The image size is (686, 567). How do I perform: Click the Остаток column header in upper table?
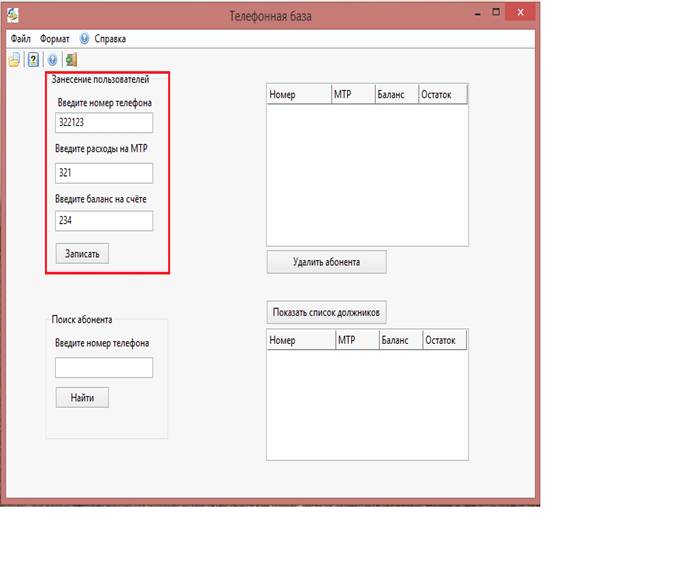coord(442,95)
